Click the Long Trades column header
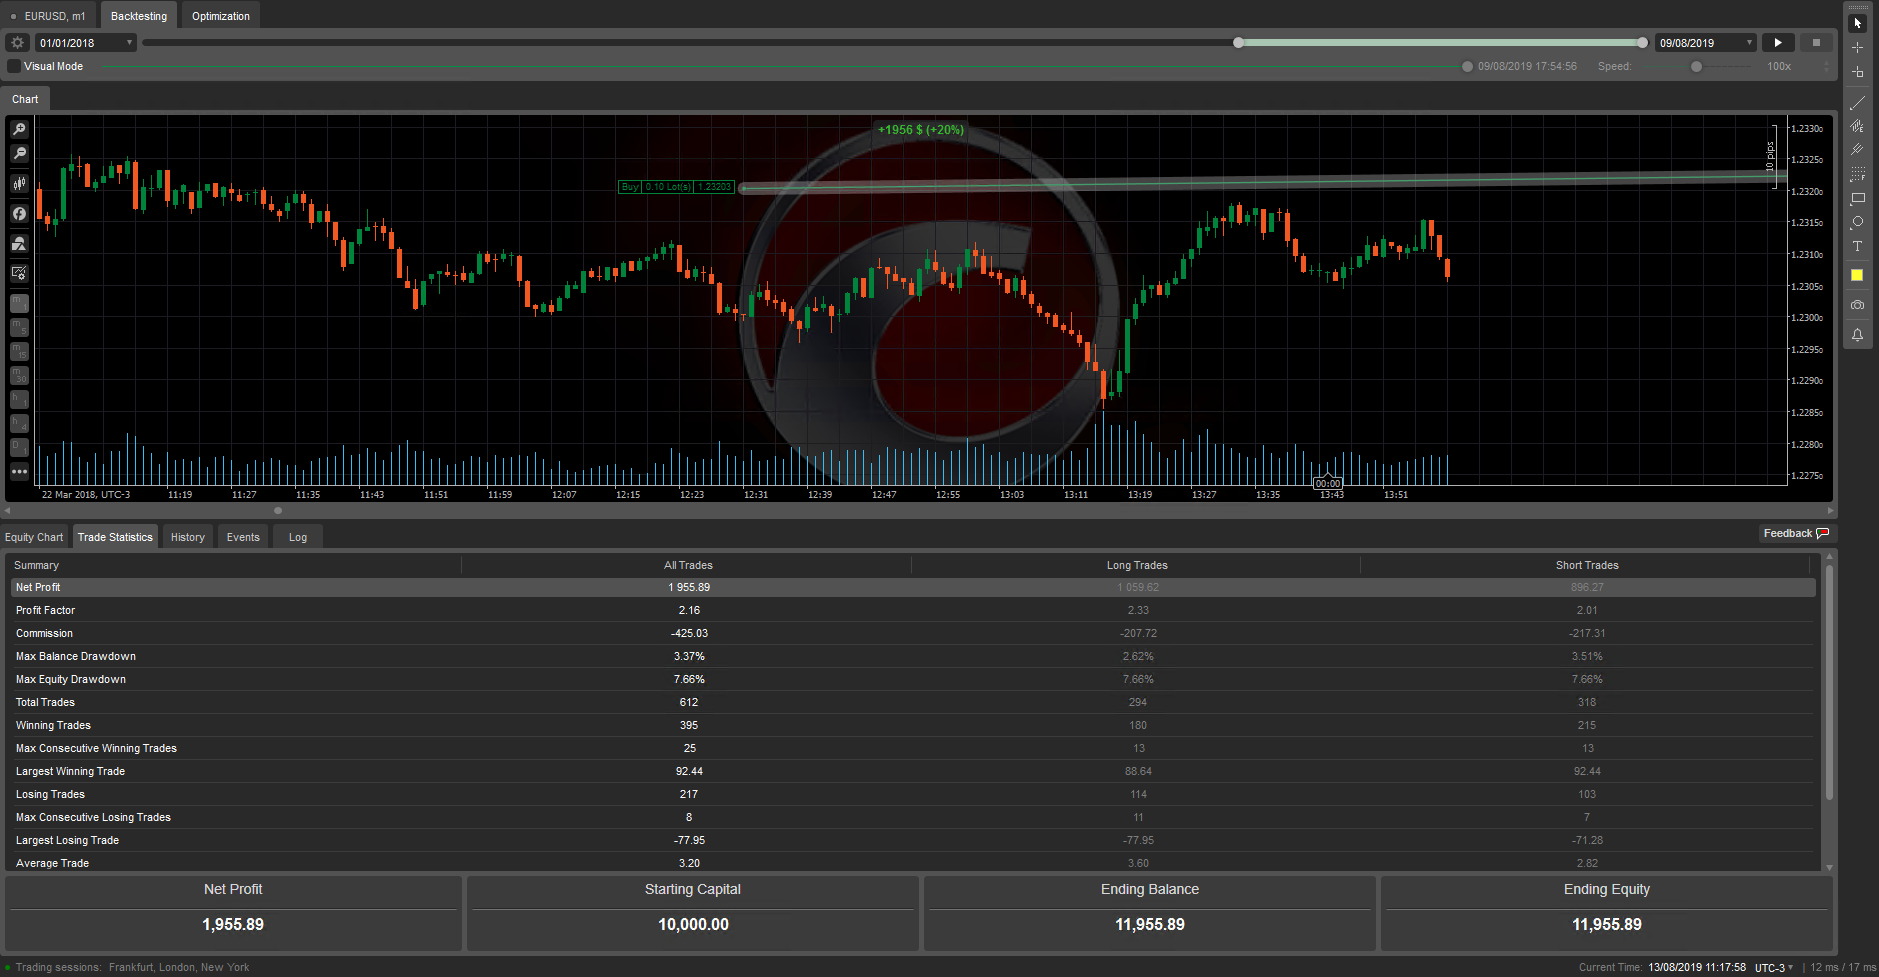 1137,565
